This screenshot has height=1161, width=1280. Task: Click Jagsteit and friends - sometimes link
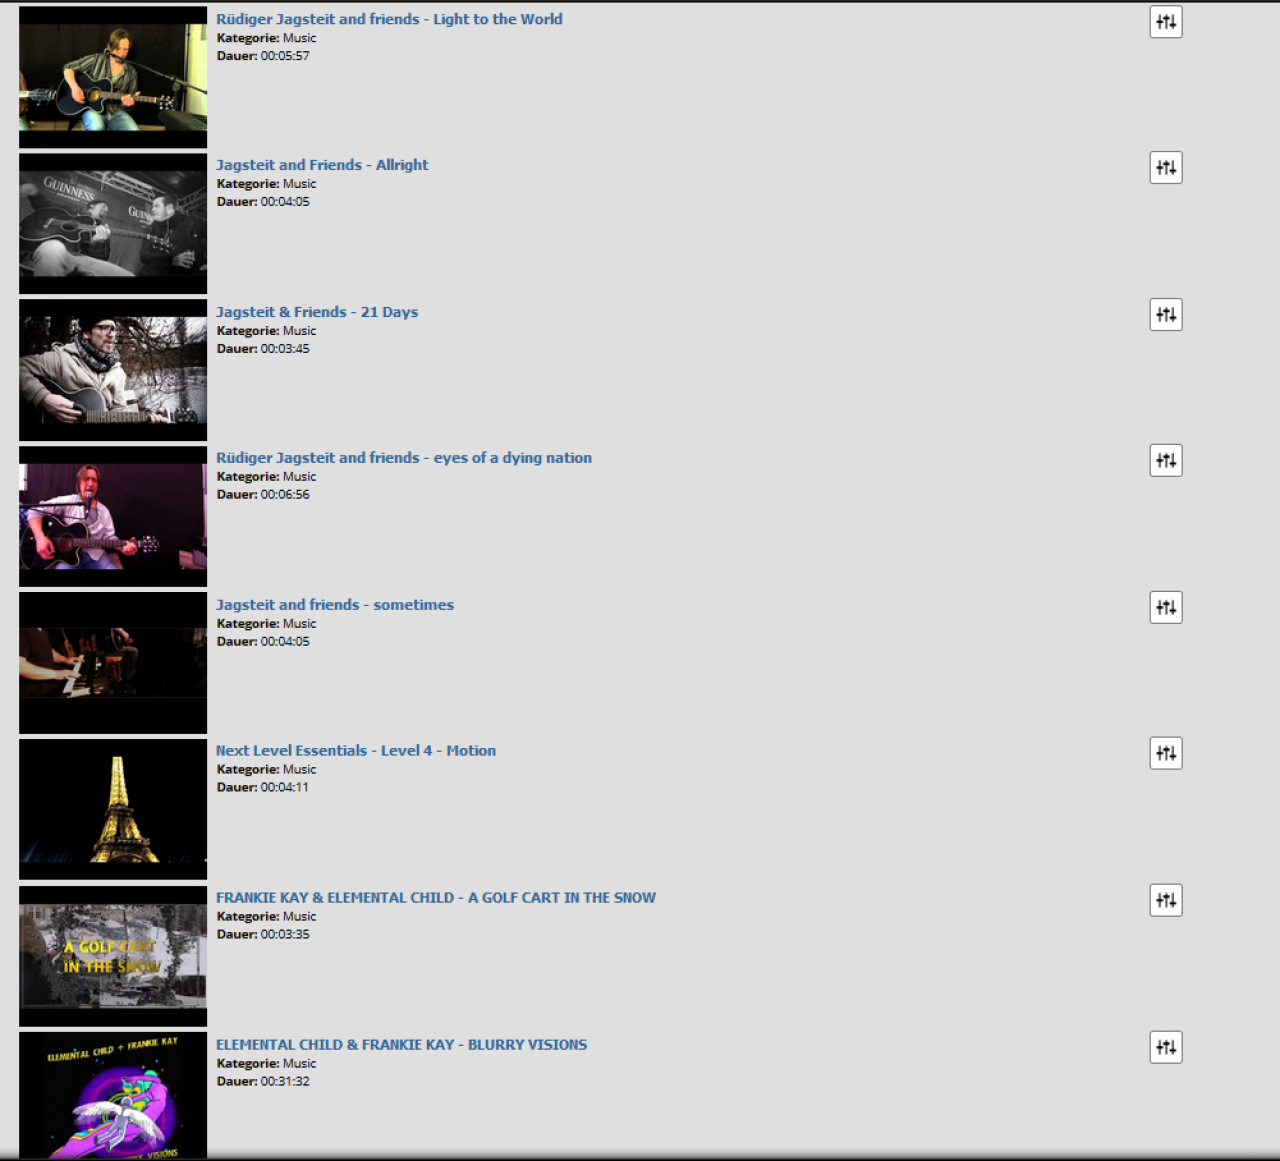335,605
